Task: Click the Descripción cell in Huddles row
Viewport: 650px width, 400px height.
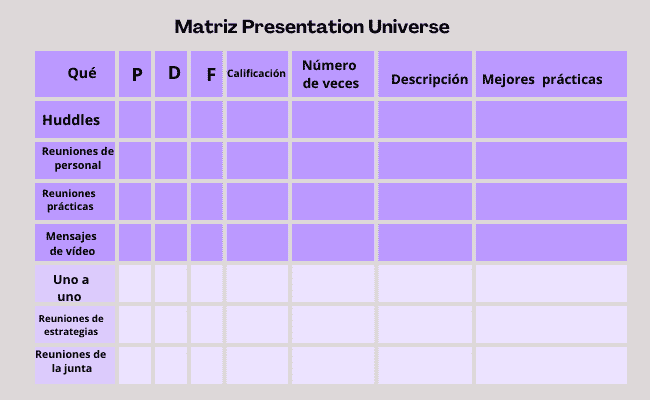Action: coord(425,120)
